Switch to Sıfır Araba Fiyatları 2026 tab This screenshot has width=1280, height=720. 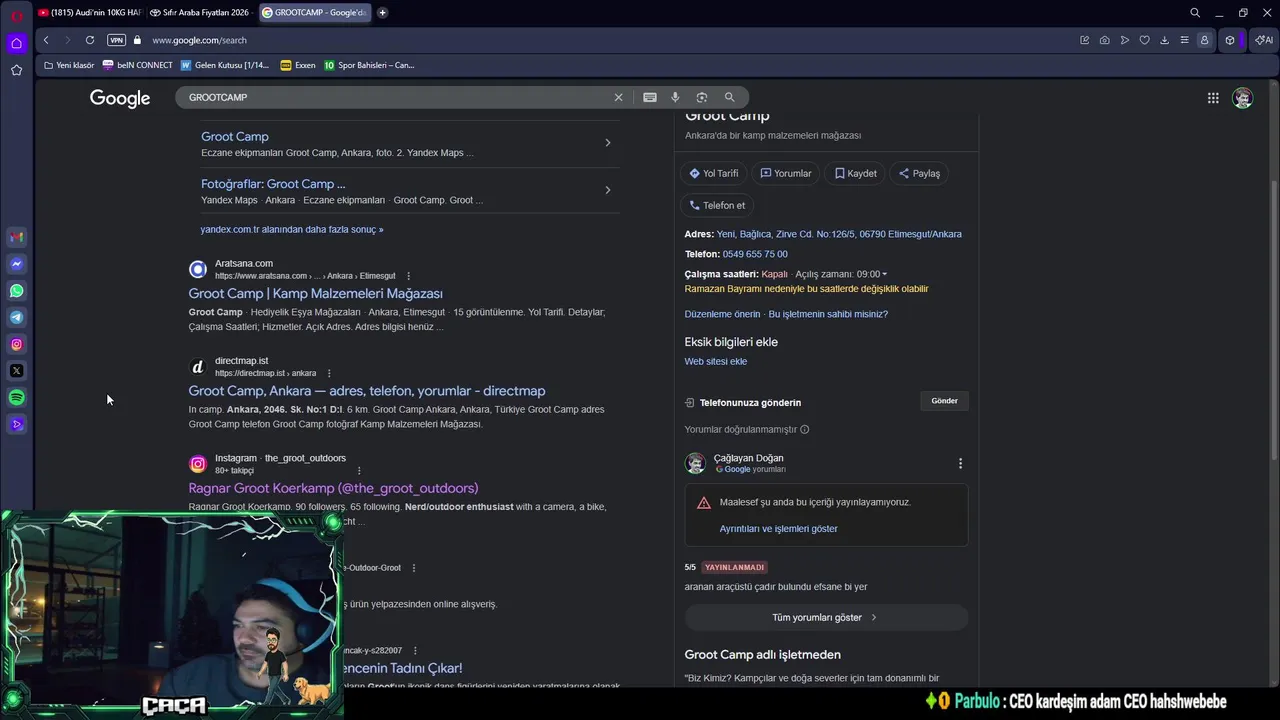(x=199, y=13)
